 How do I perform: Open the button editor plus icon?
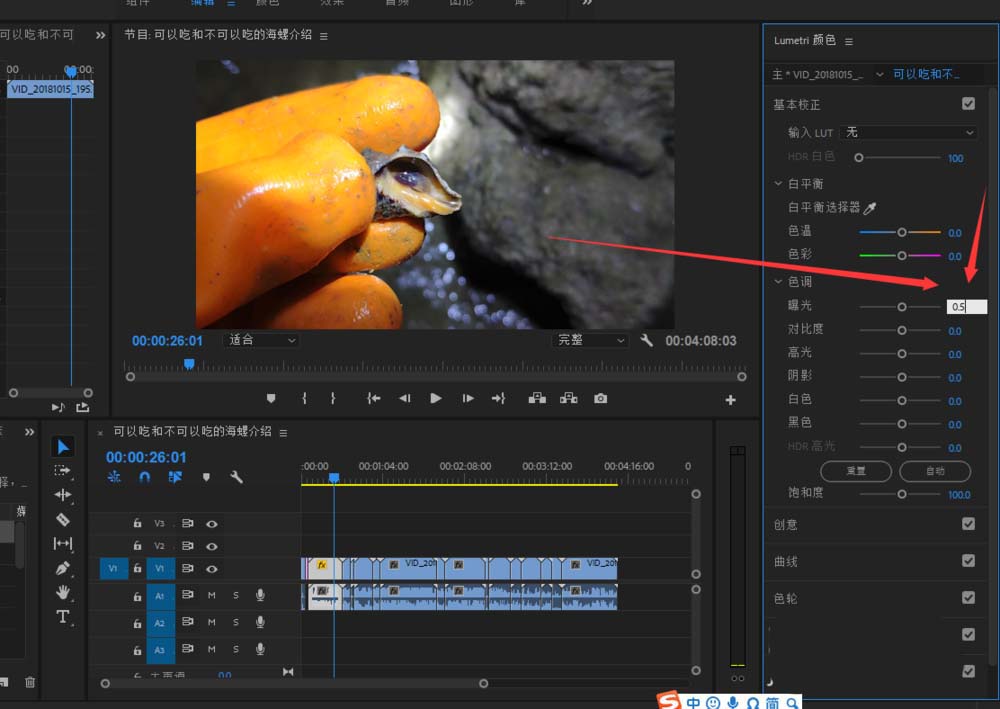click(731, 400)
